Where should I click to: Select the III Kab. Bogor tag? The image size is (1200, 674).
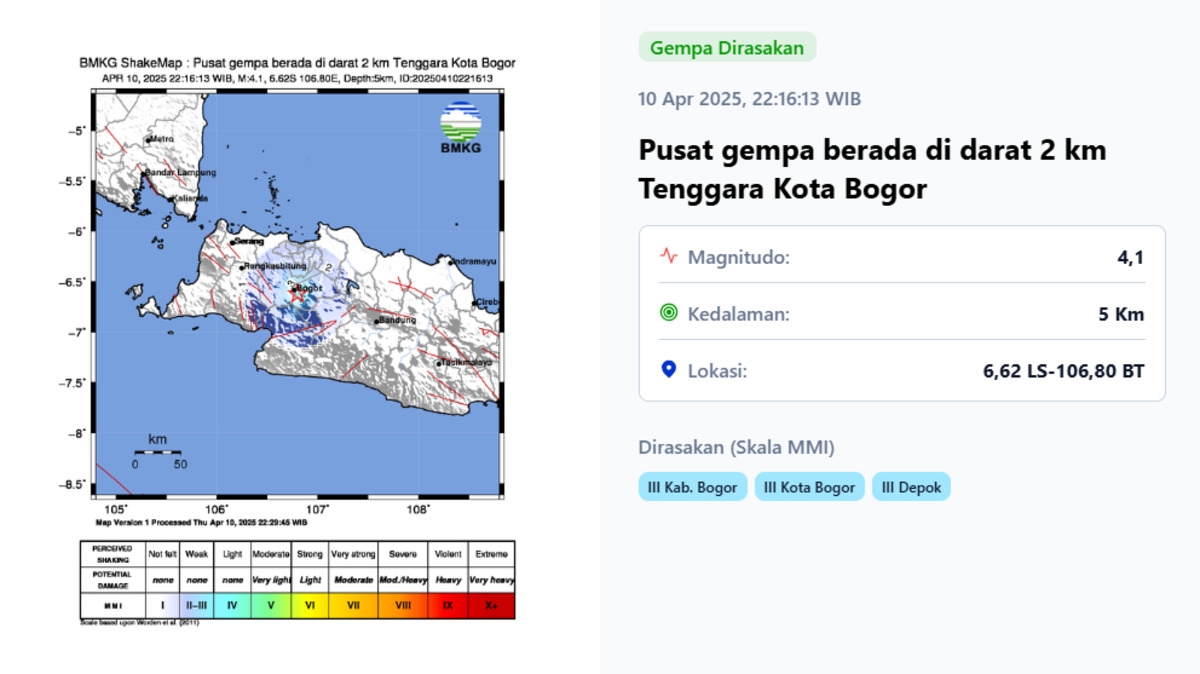(x=692, y=487)
